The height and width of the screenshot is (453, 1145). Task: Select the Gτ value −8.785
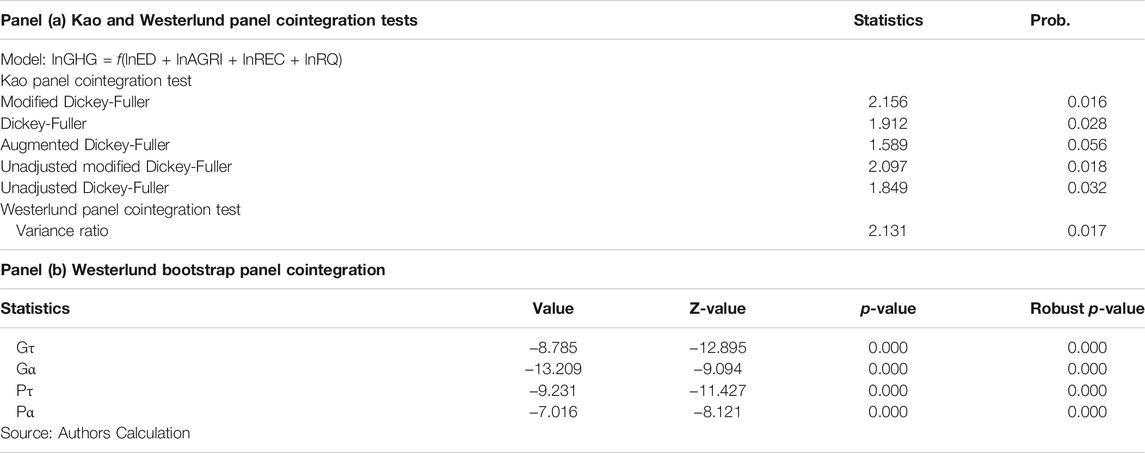(x=554, y=349)
